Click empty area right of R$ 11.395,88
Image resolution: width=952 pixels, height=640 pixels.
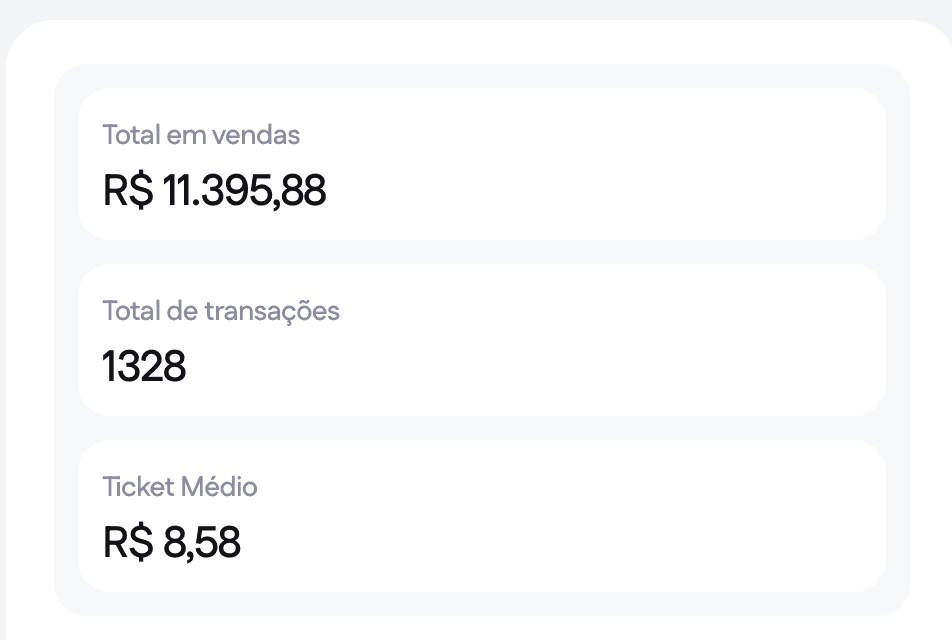click(600, 190)
